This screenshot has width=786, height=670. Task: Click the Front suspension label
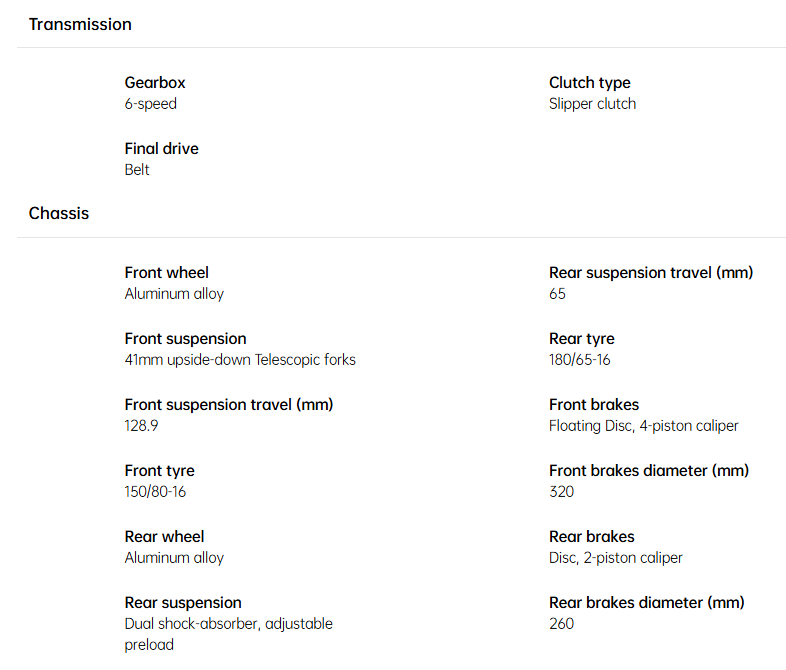click(x=185, y=339)
